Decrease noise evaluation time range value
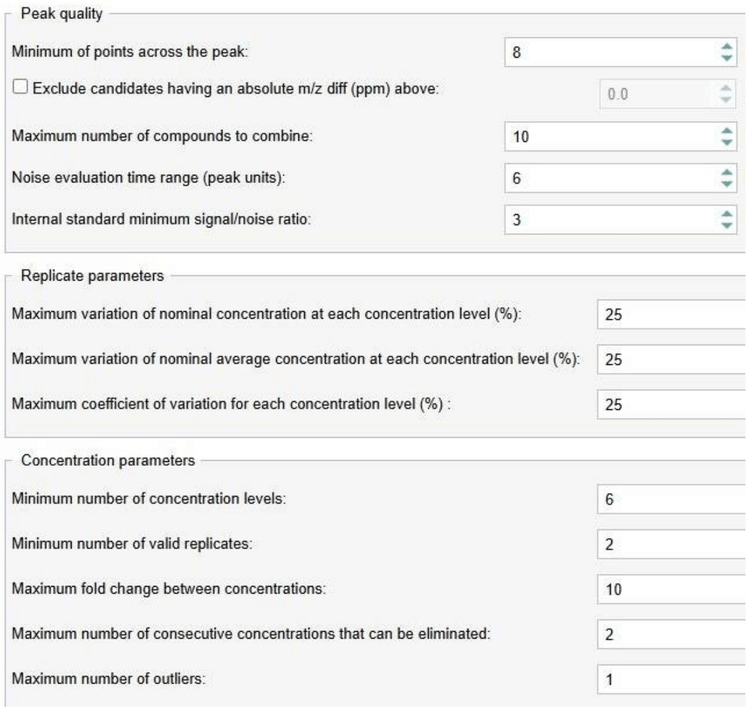Viewport: 750px width, 714px height. click(727, 184)
